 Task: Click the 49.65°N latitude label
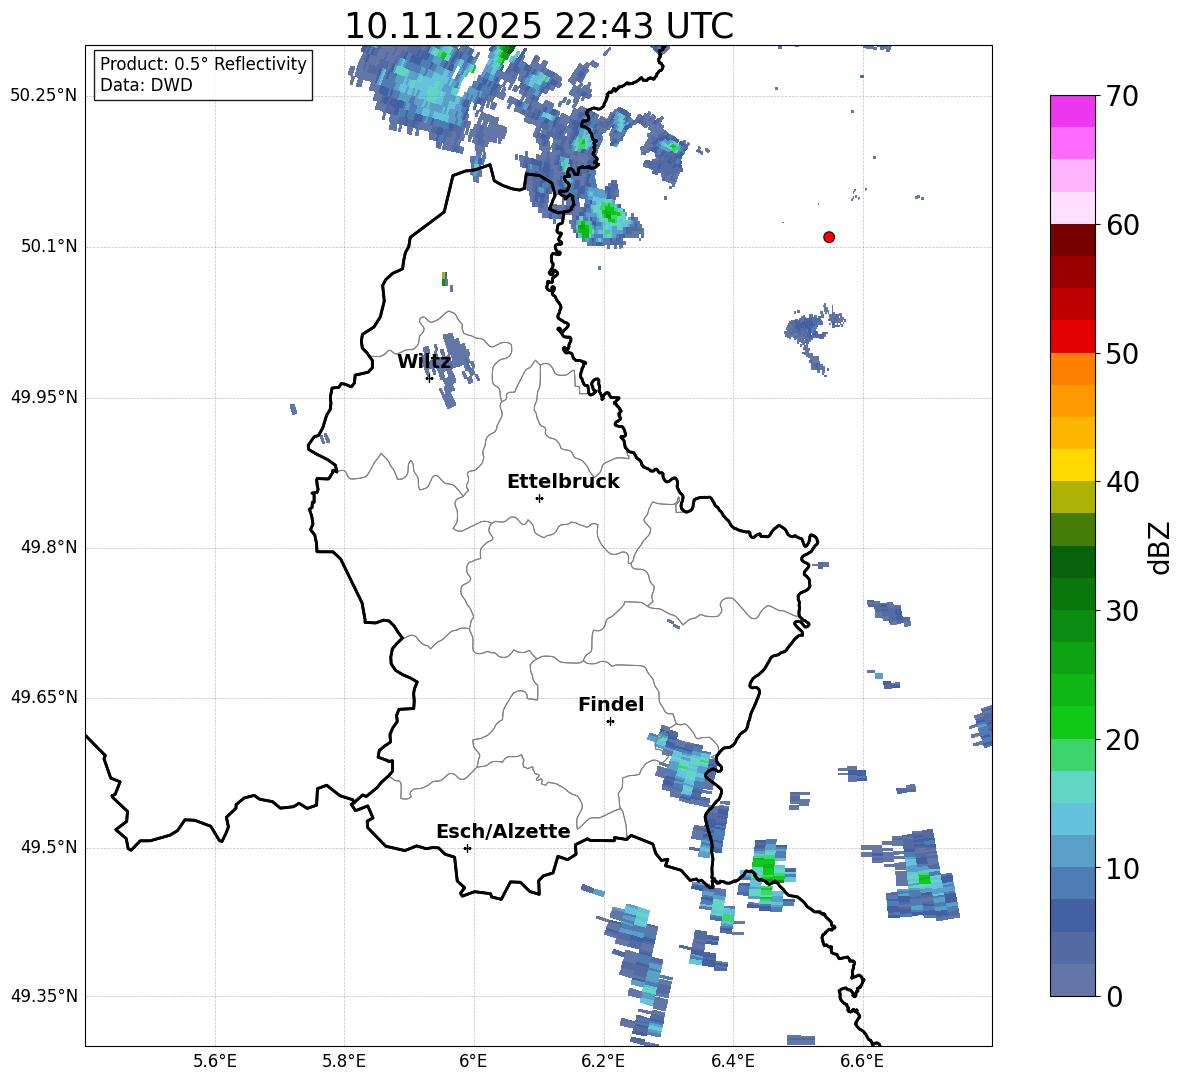click(44, 697)
